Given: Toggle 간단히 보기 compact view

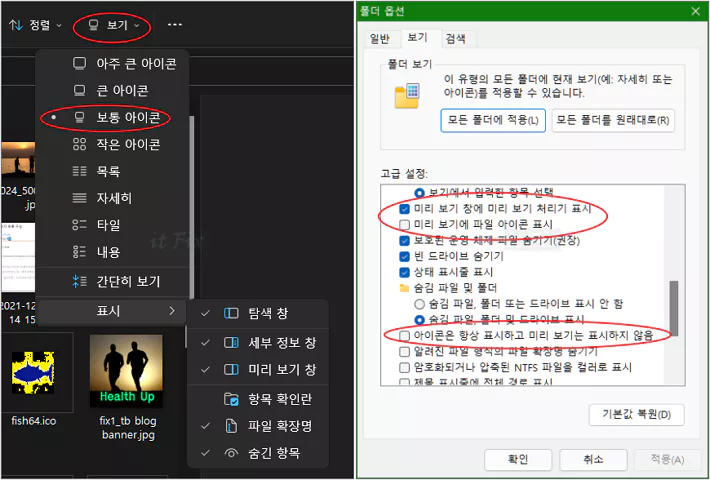Looking at the screenshot, I should 112,282.
